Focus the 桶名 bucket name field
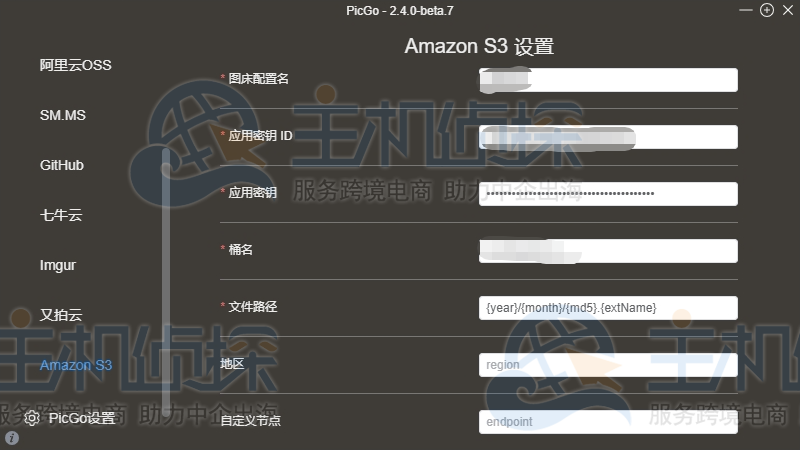This screenshot has width=800, height=450. (x=608, y=251)
